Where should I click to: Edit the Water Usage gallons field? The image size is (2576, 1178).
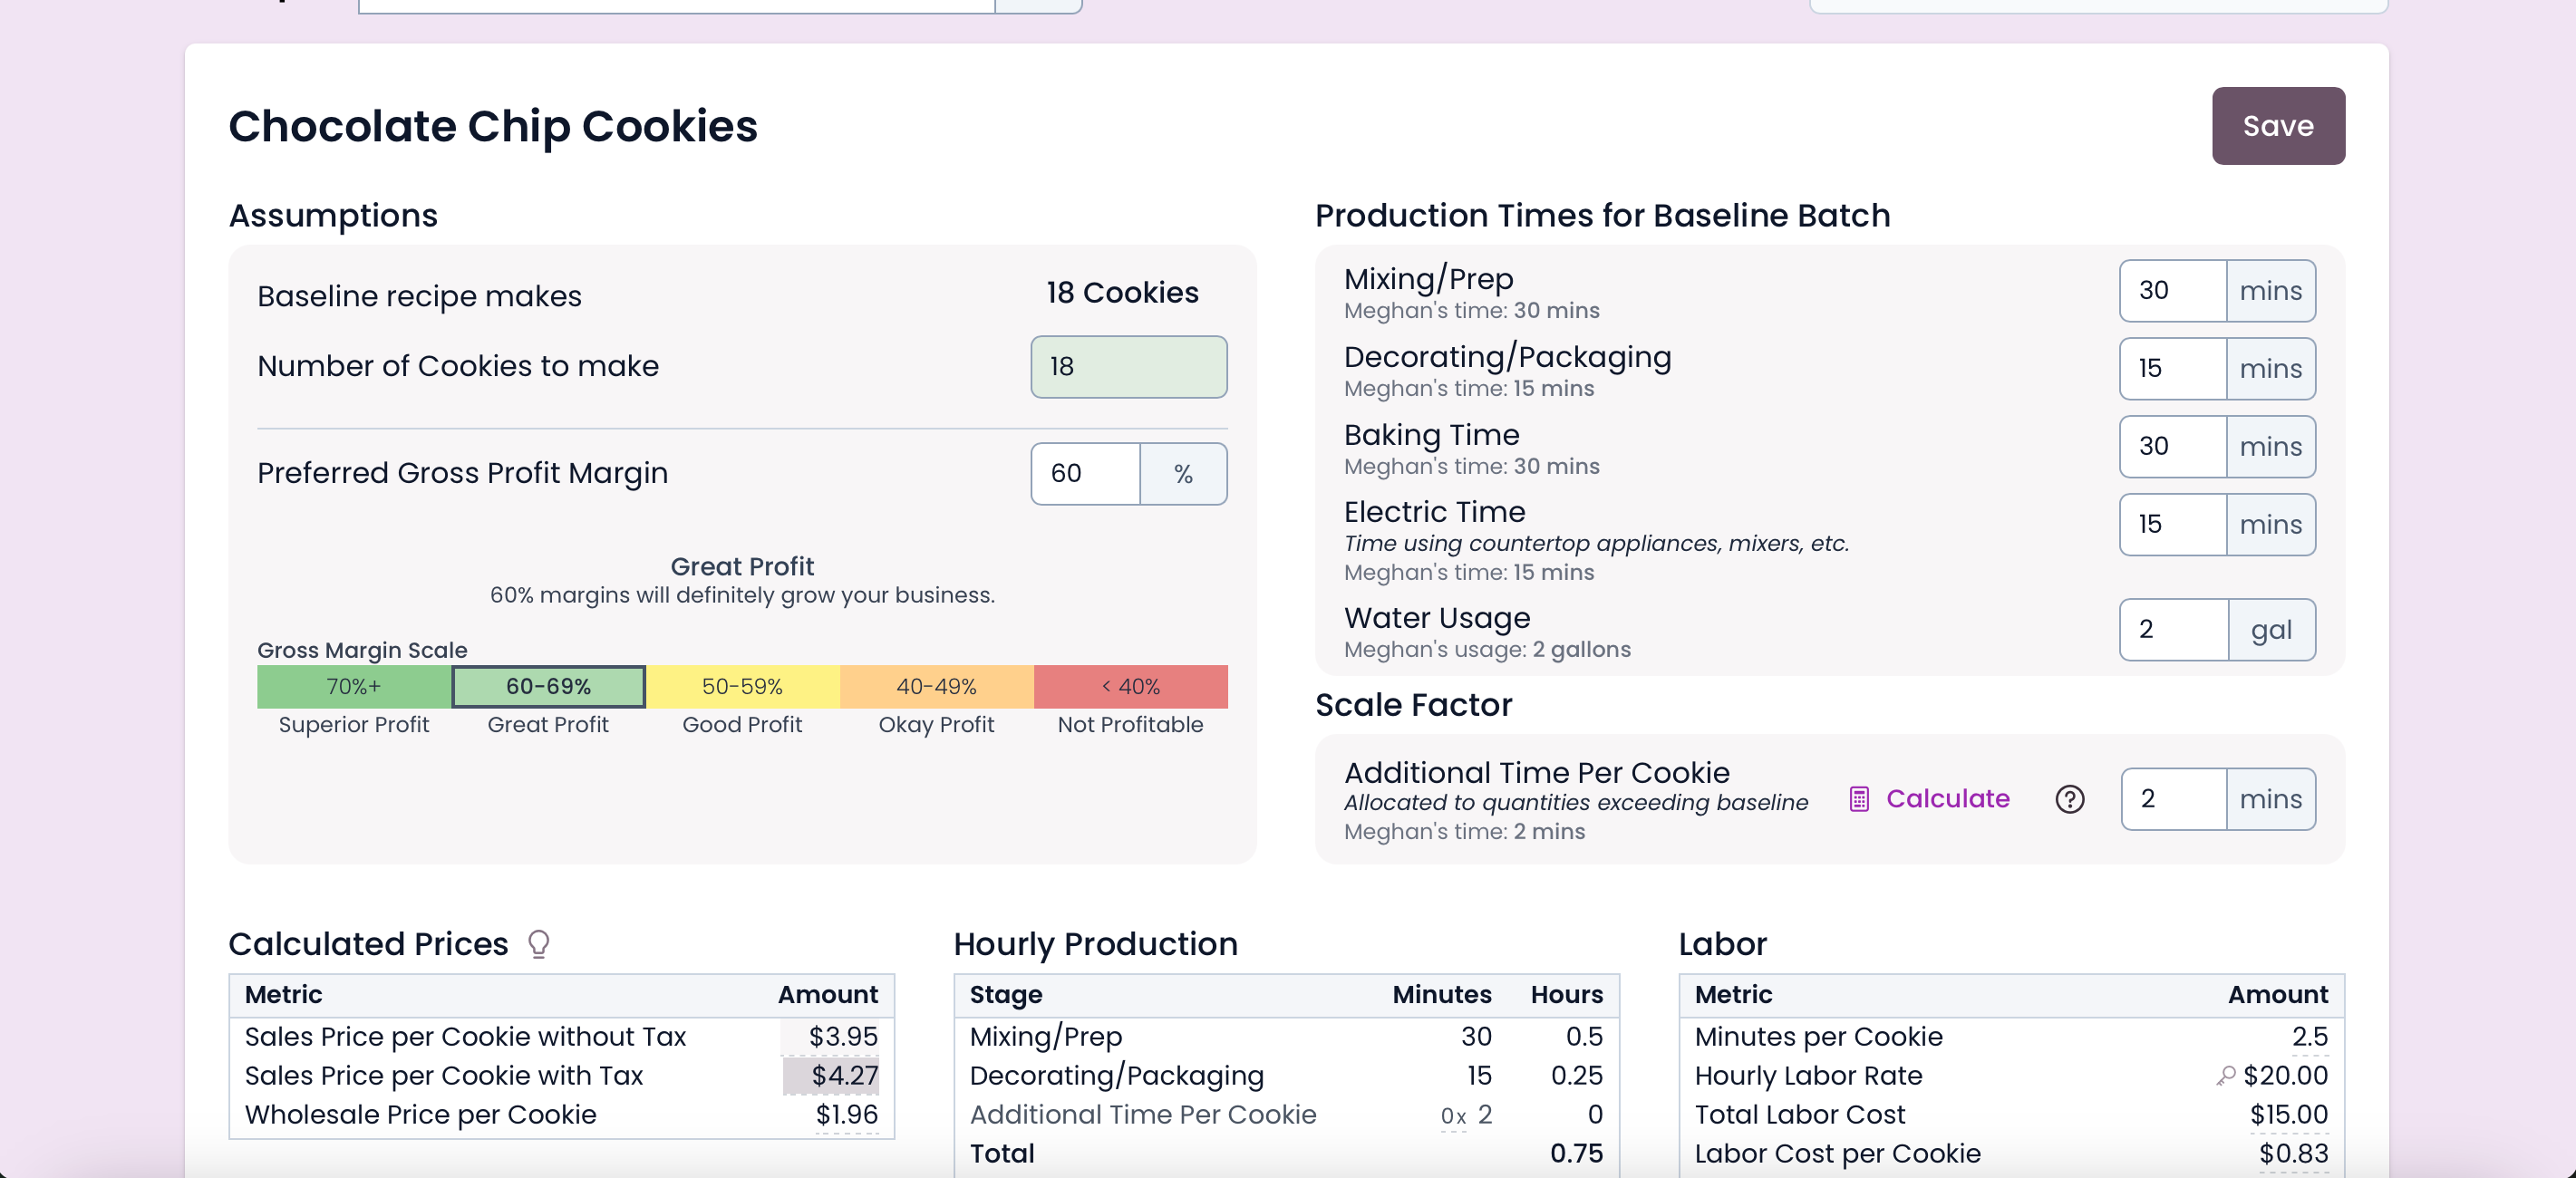(x=2172, y=630)
